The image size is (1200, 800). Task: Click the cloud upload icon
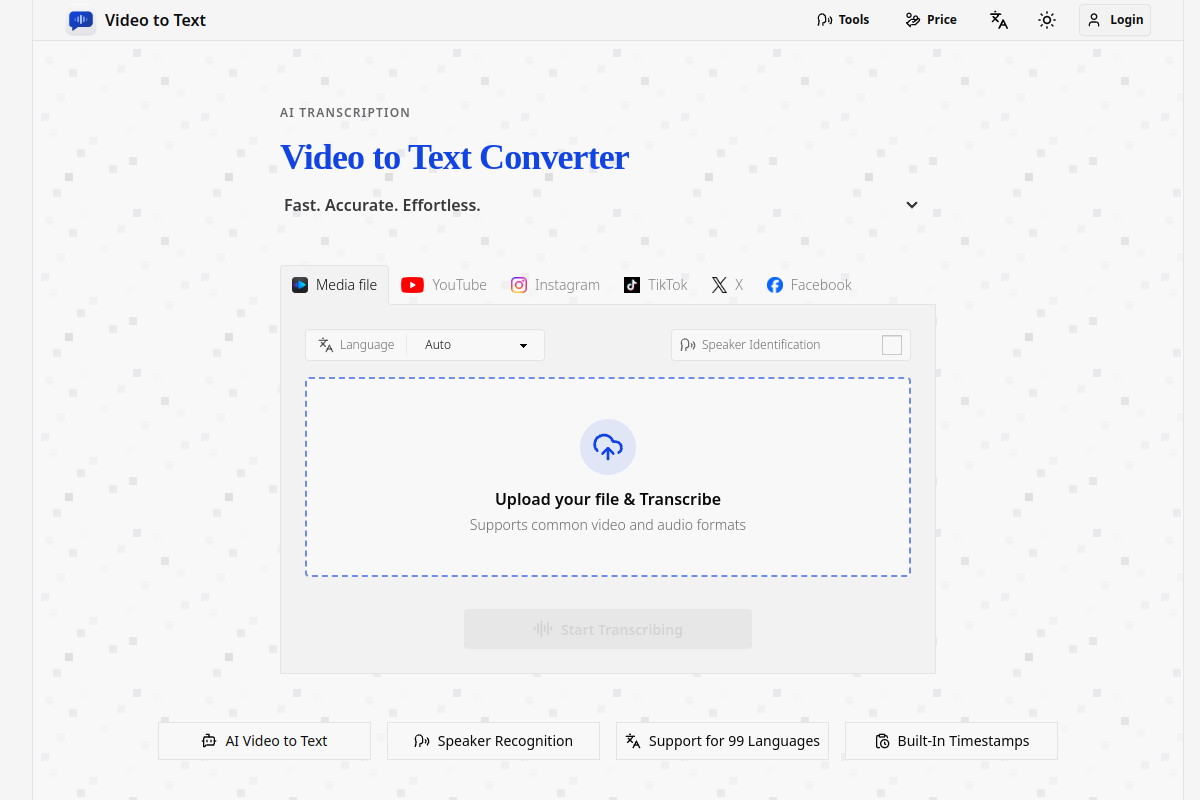[x=608, y=447]
